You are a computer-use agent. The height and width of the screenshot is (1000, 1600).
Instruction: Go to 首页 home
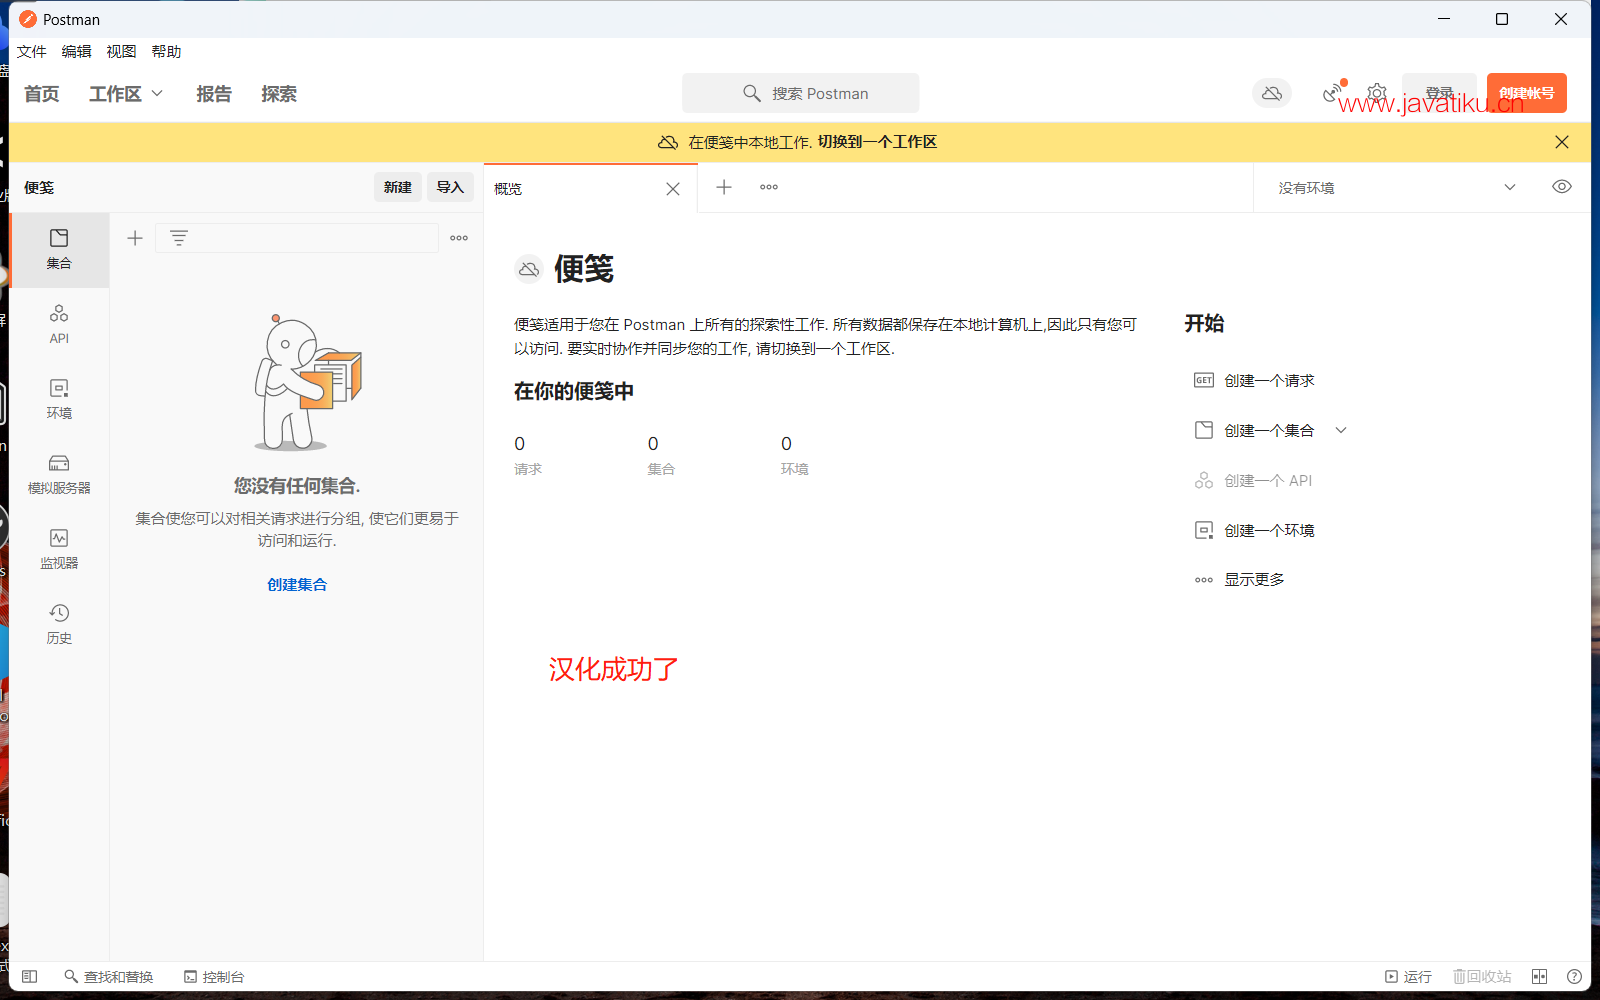42,94
